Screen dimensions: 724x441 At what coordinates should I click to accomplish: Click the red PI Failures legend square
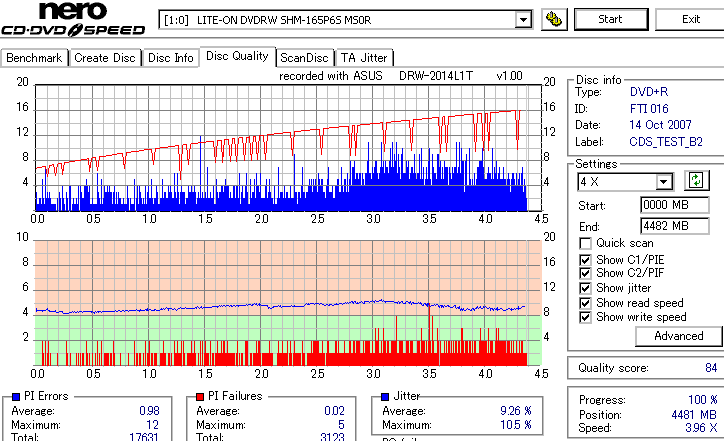point(200,396)
